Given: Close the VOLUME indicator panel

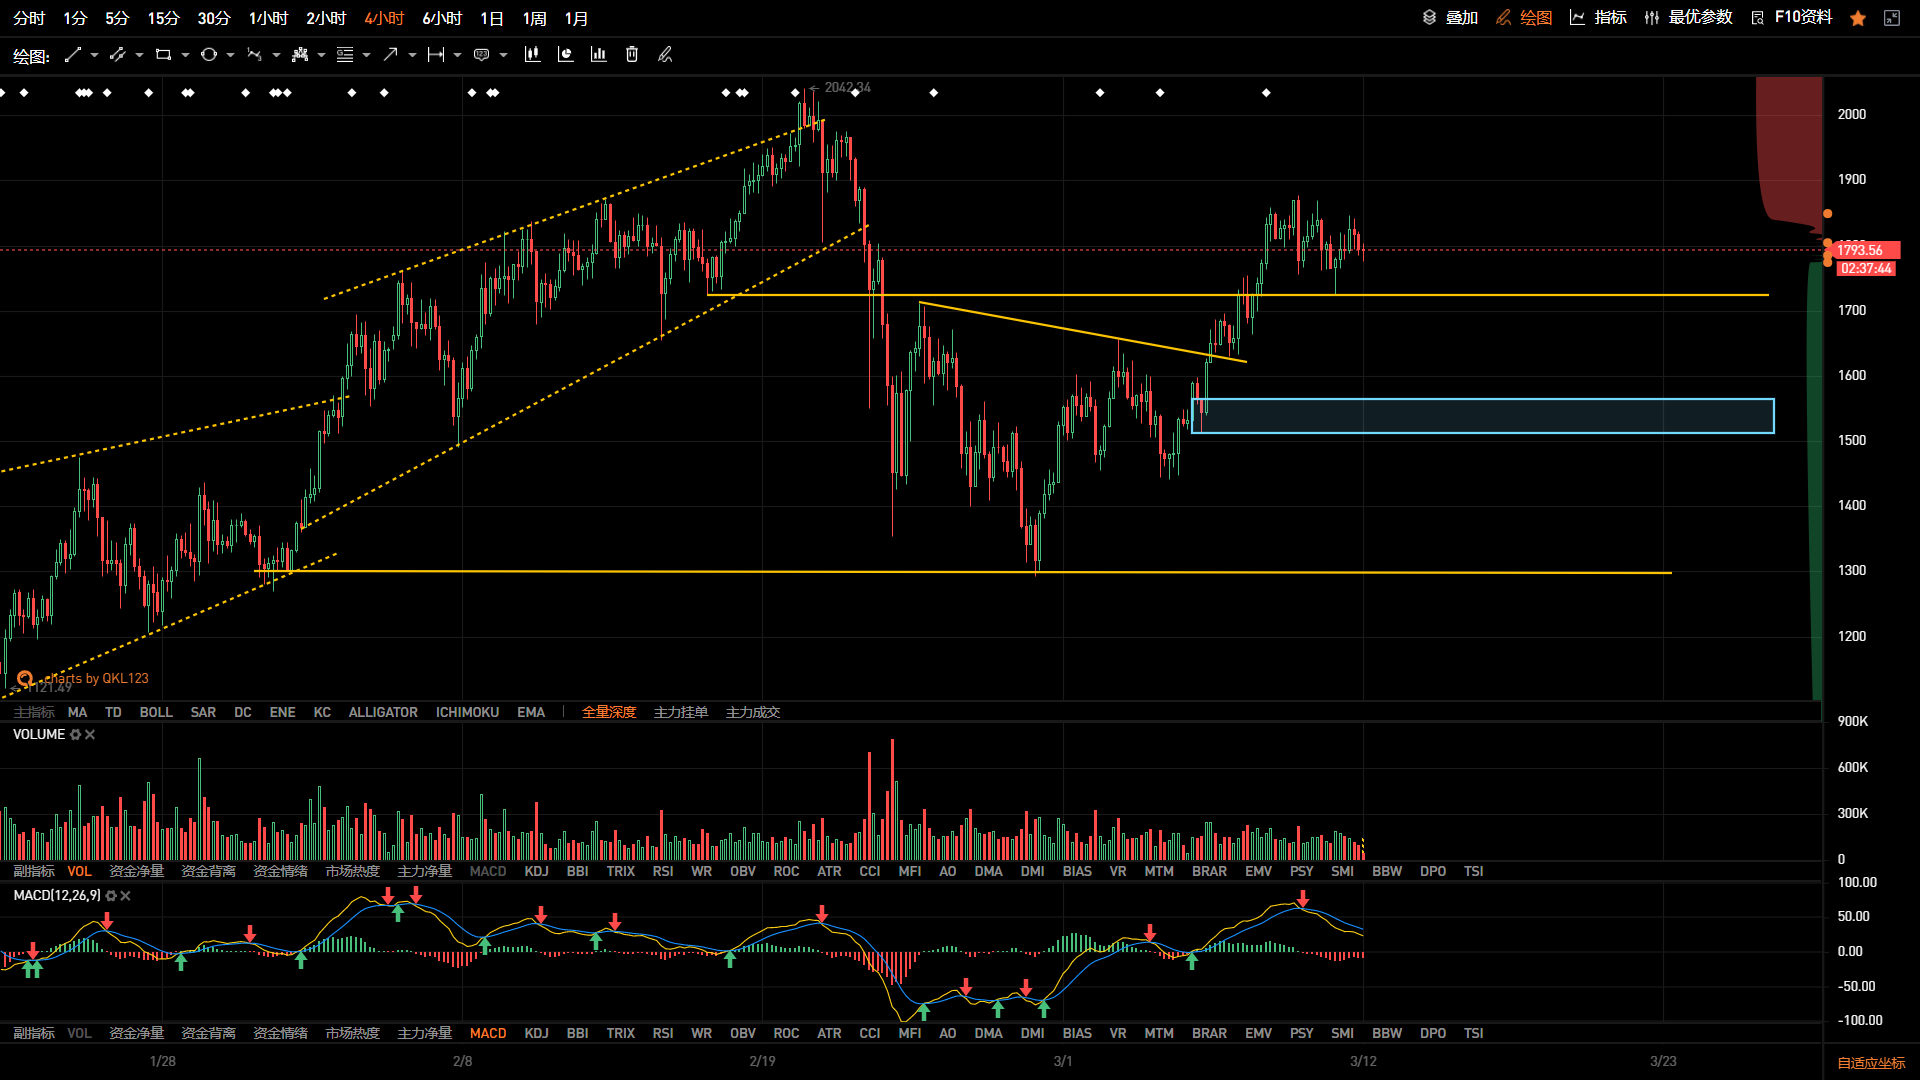Looking at the screenshot, I should click(90, 735).
